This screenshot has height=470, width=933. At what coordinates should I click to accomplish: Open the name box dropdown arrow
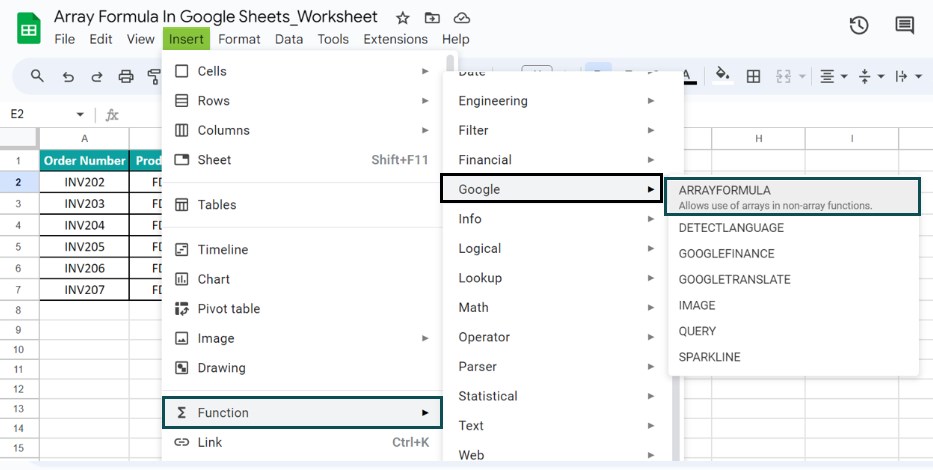tap(80, 114)
